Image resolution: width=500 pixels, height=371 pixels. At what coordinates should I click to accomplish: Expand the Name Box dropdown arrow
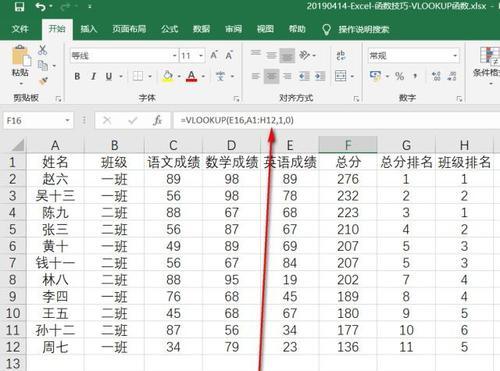pos(67,120)
